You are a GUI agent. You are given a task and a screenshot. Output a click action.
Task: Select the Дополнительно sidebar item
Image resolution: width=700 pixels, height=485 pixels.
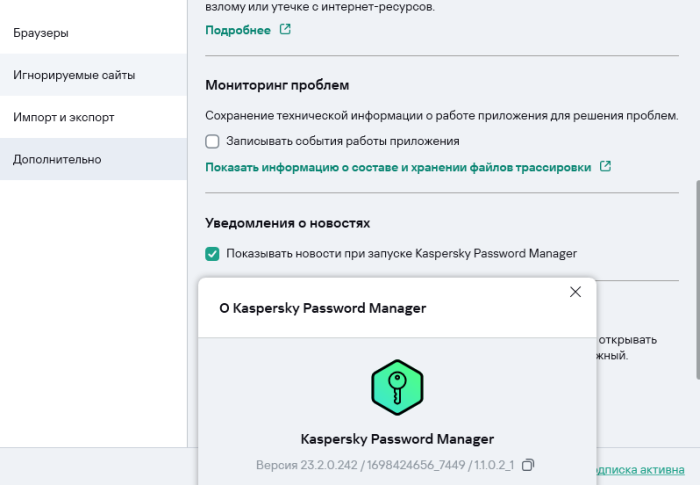pyautogui.click(x=57, y=159)
